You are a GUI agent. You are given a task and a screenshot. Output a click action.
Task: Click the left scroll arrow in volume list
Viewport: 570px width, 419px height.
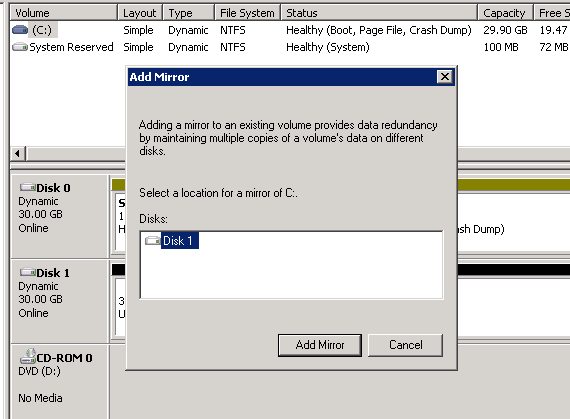click(17, 153)
